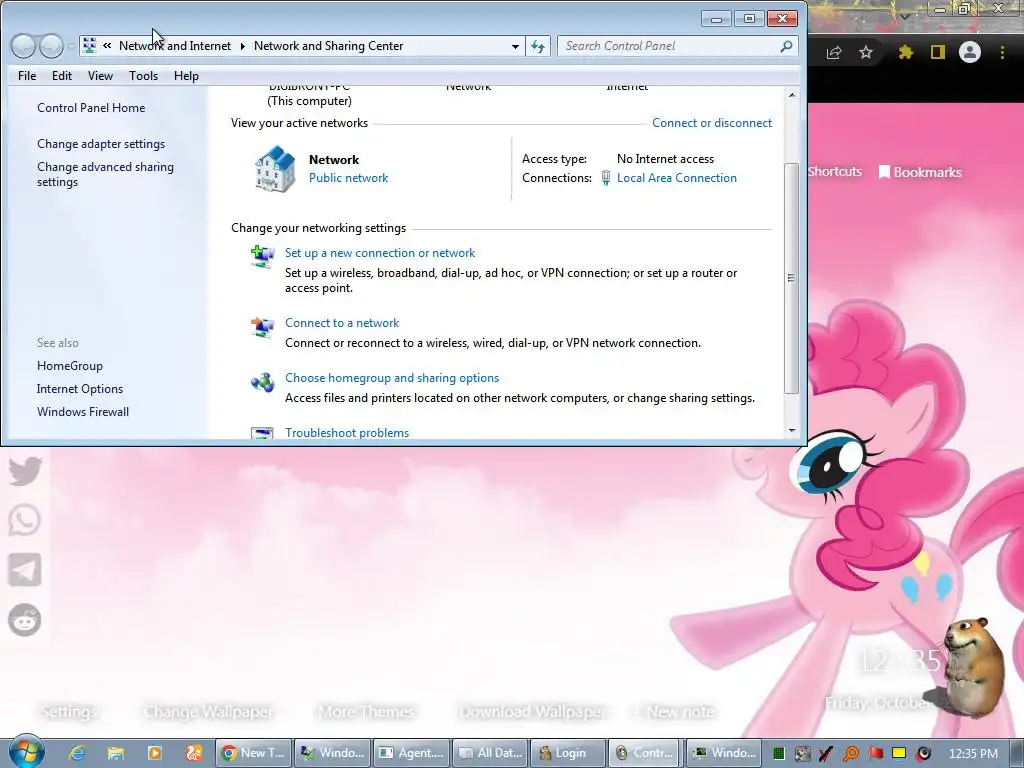This screenshot has width=1024, height=768.
Task: Open Change adapter settings
Action: pyautogui.click(x=101, y=144)
